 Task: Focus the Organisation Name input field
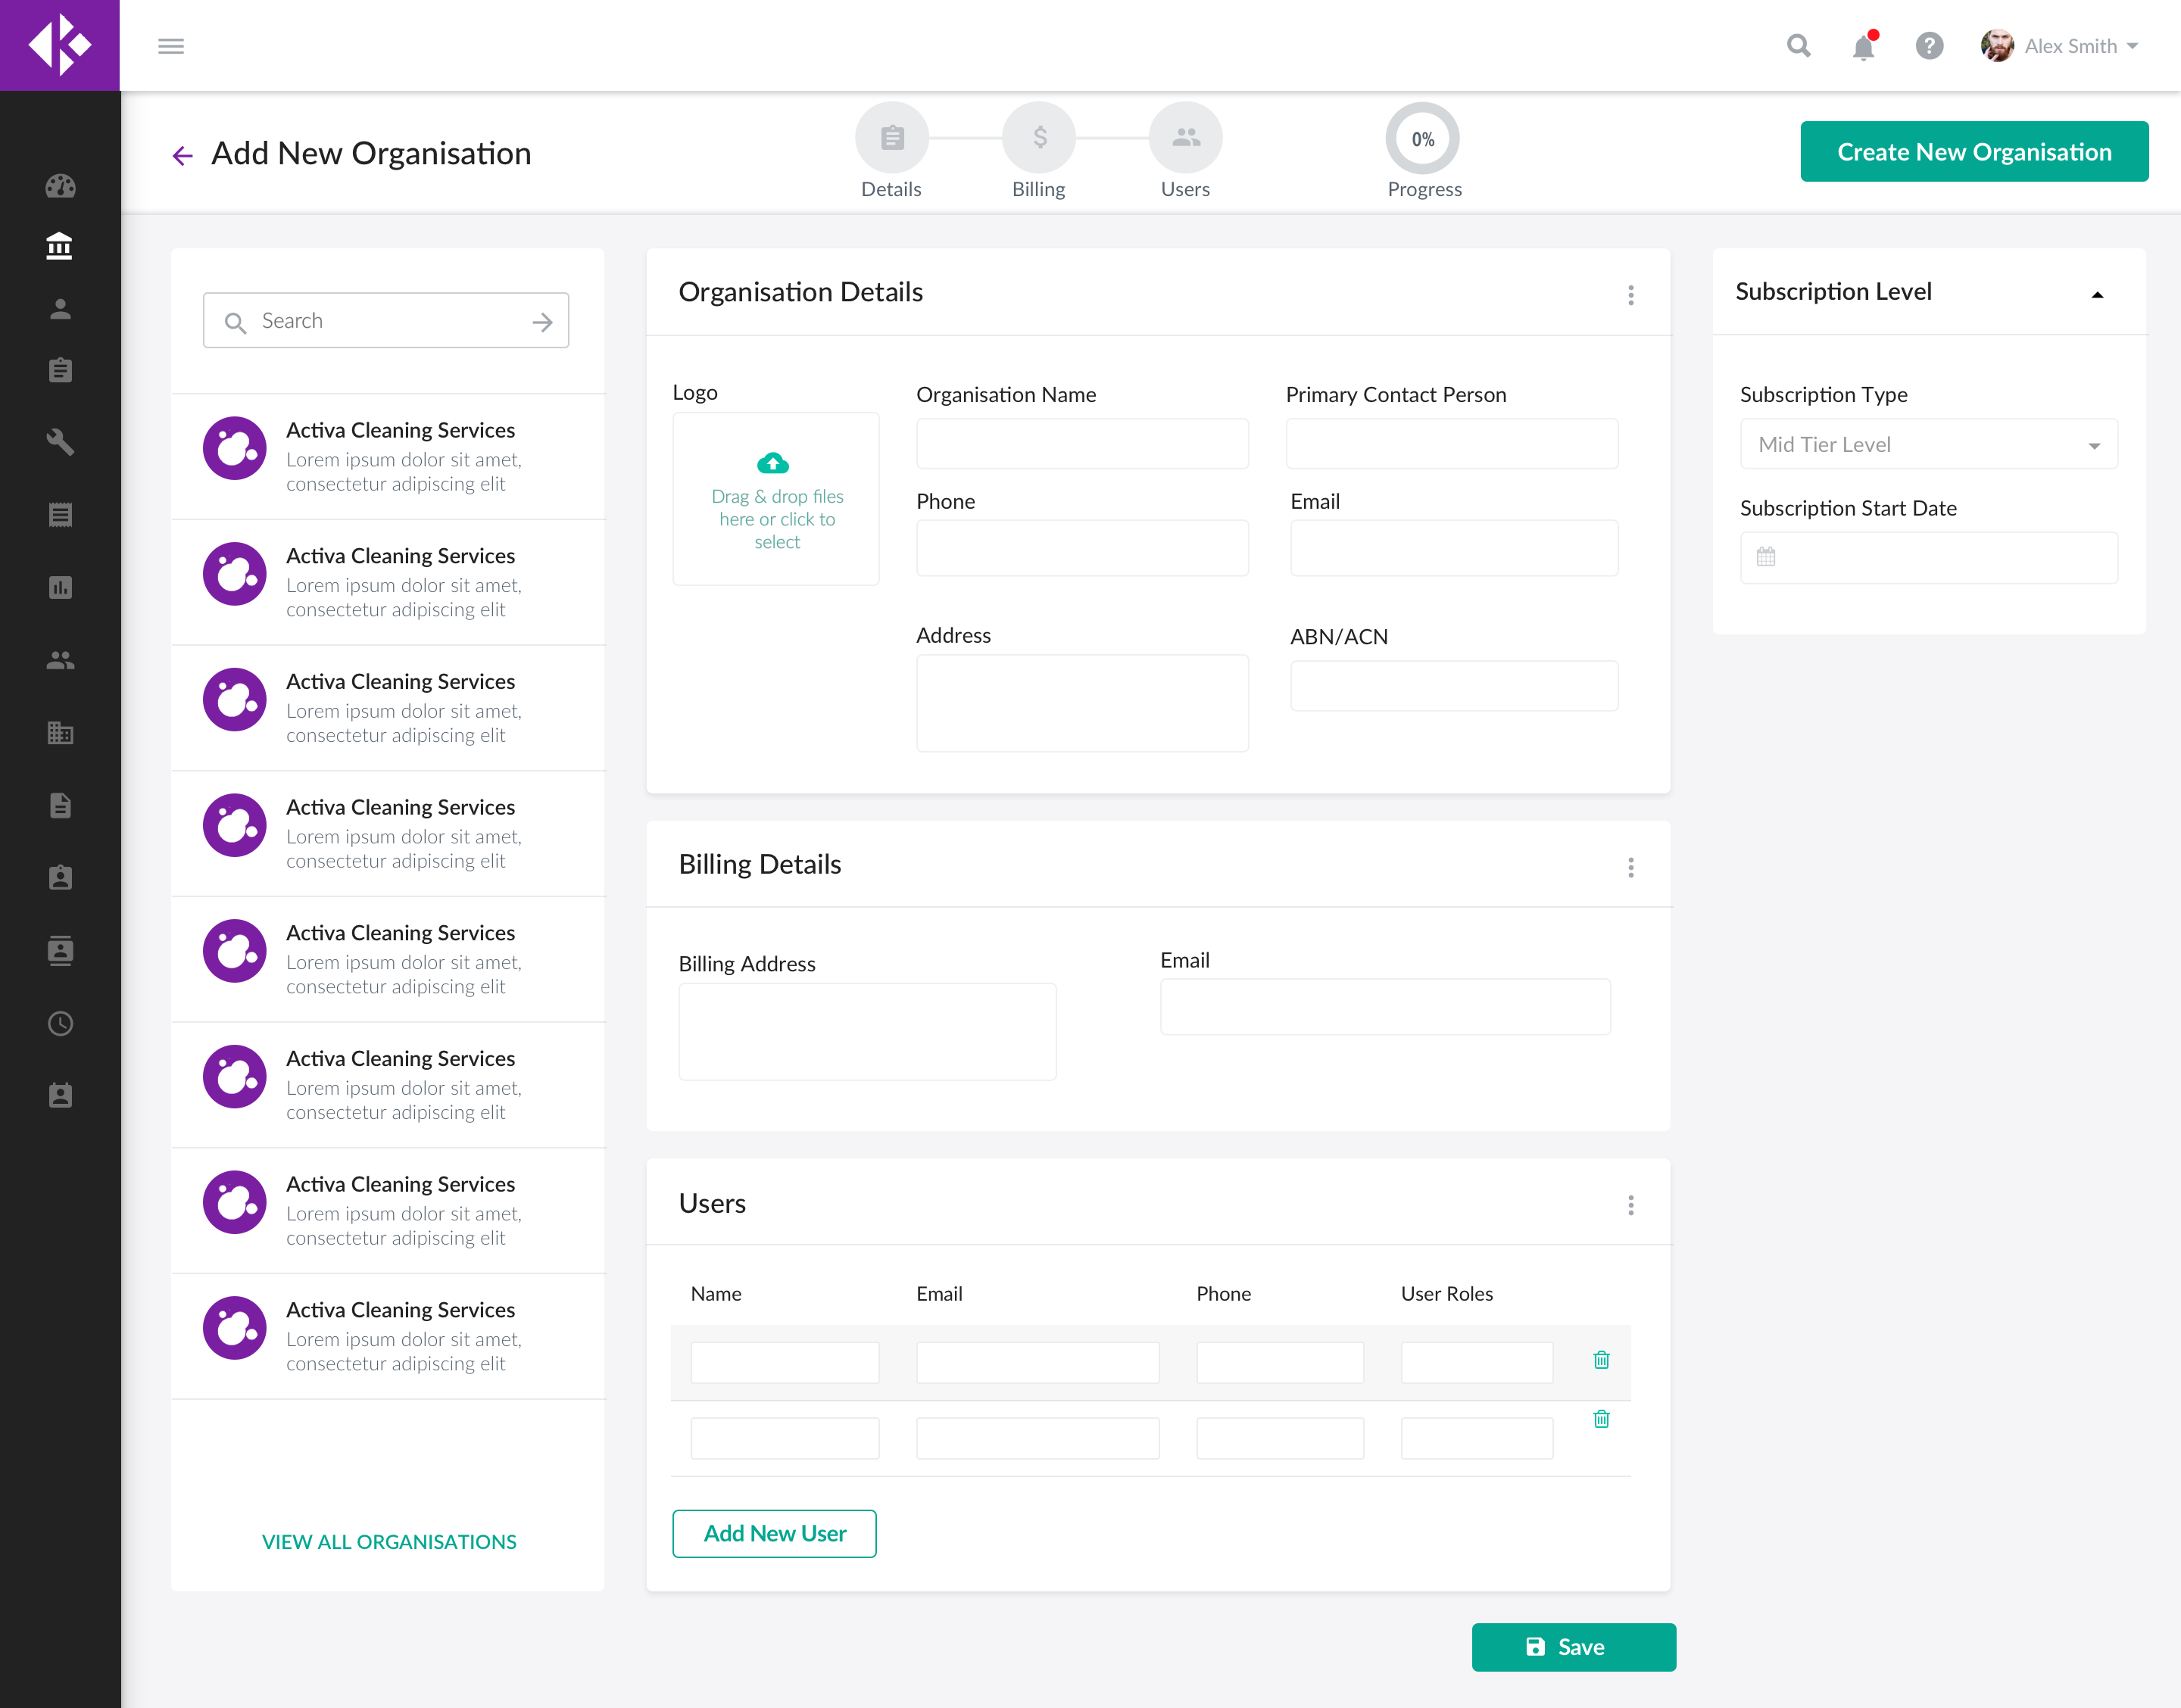[1082, 444]
